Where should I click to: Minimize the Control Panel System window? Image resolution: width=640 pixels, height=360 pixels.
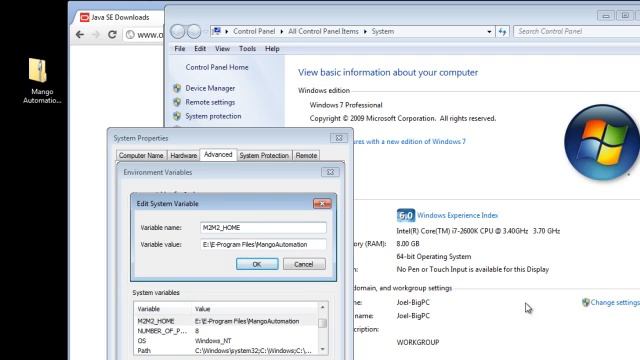606,16
